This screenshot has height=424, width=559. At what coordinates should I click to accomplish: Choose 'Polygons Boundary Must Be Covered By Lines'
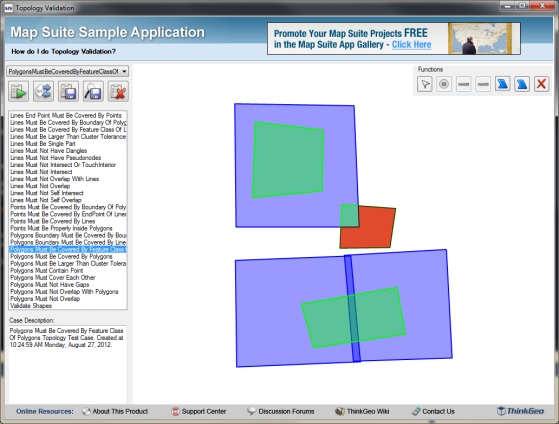tap(68, 242)
